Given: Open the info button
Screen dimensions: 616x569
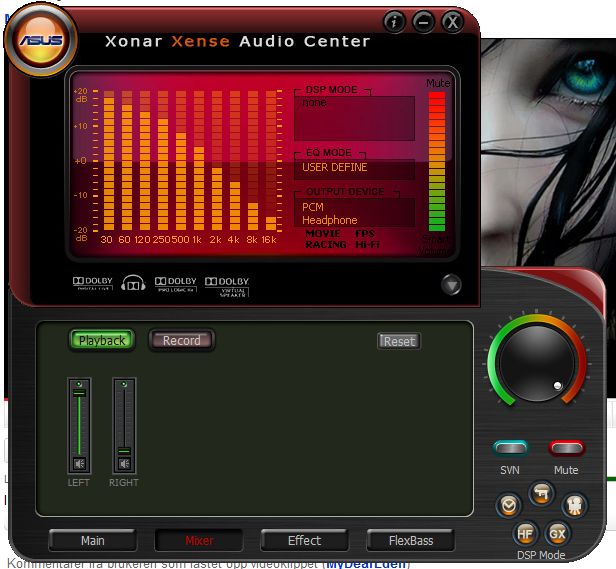Looking at the screenshot, I should coord(394,22).
